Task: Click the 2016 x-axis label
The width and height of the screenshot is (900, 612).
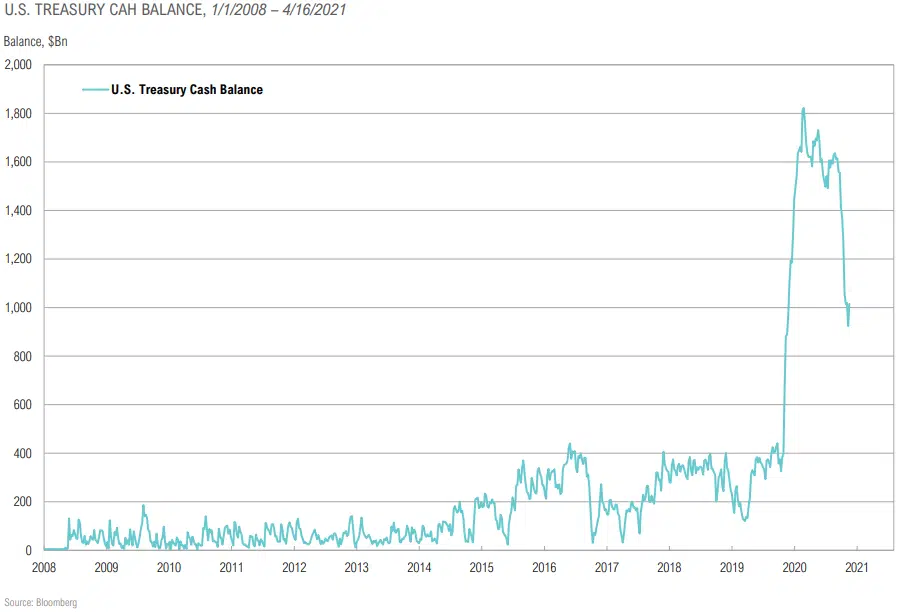Action: click(544, 568)
